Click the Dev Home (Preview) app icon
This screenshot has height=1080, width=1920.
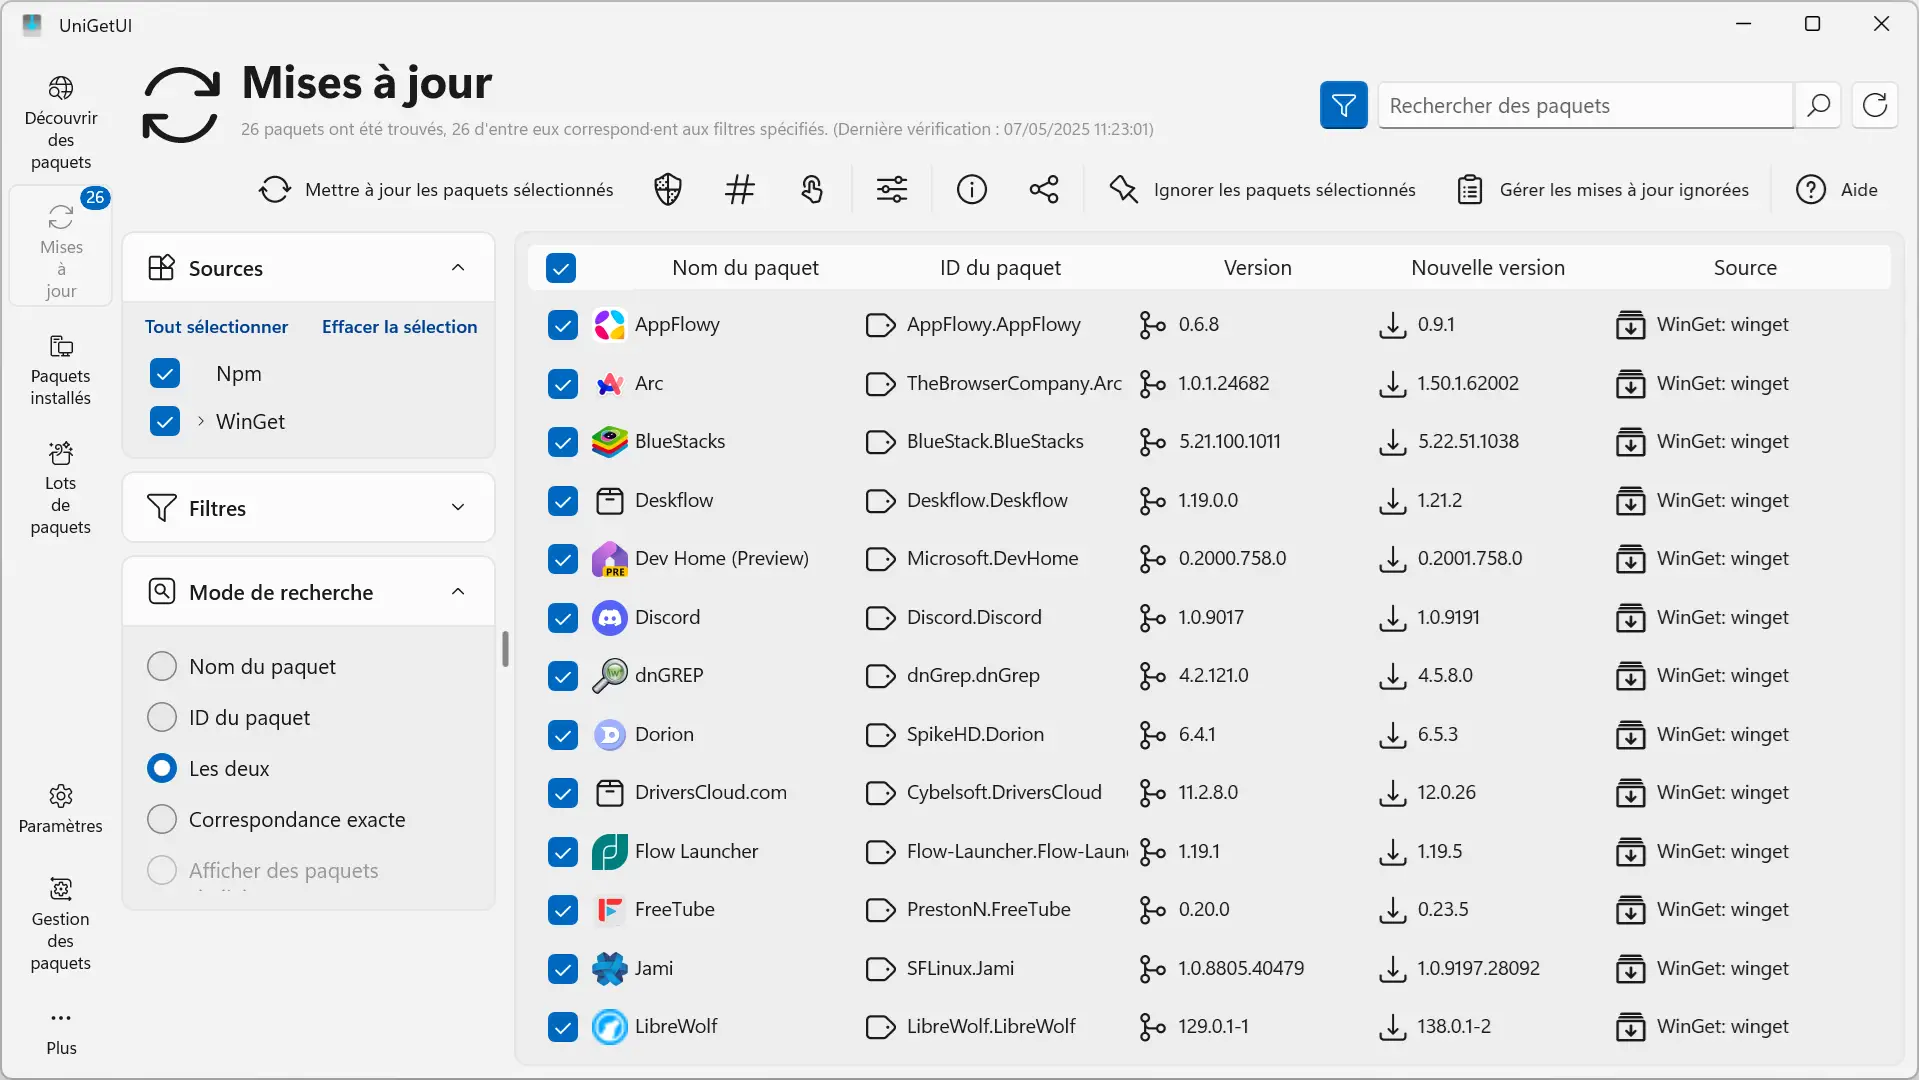(x=610, y=559)
